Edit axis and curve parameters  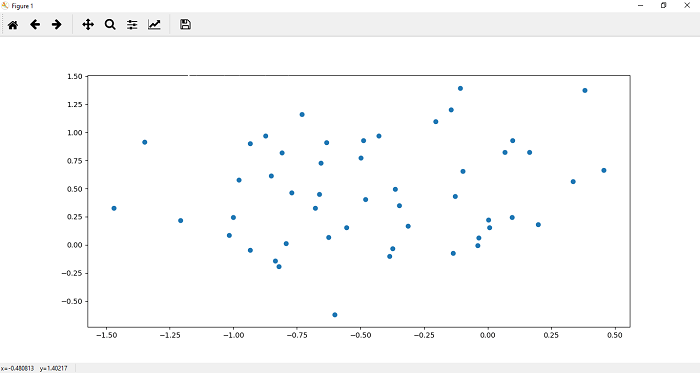tap(154, 25)
